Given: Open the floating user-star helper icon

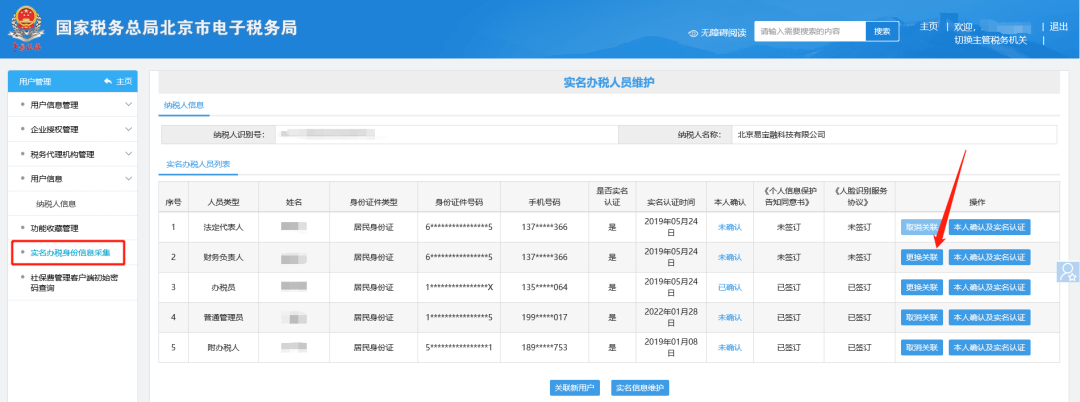Looking at the screenshot, I should 1068,271.
